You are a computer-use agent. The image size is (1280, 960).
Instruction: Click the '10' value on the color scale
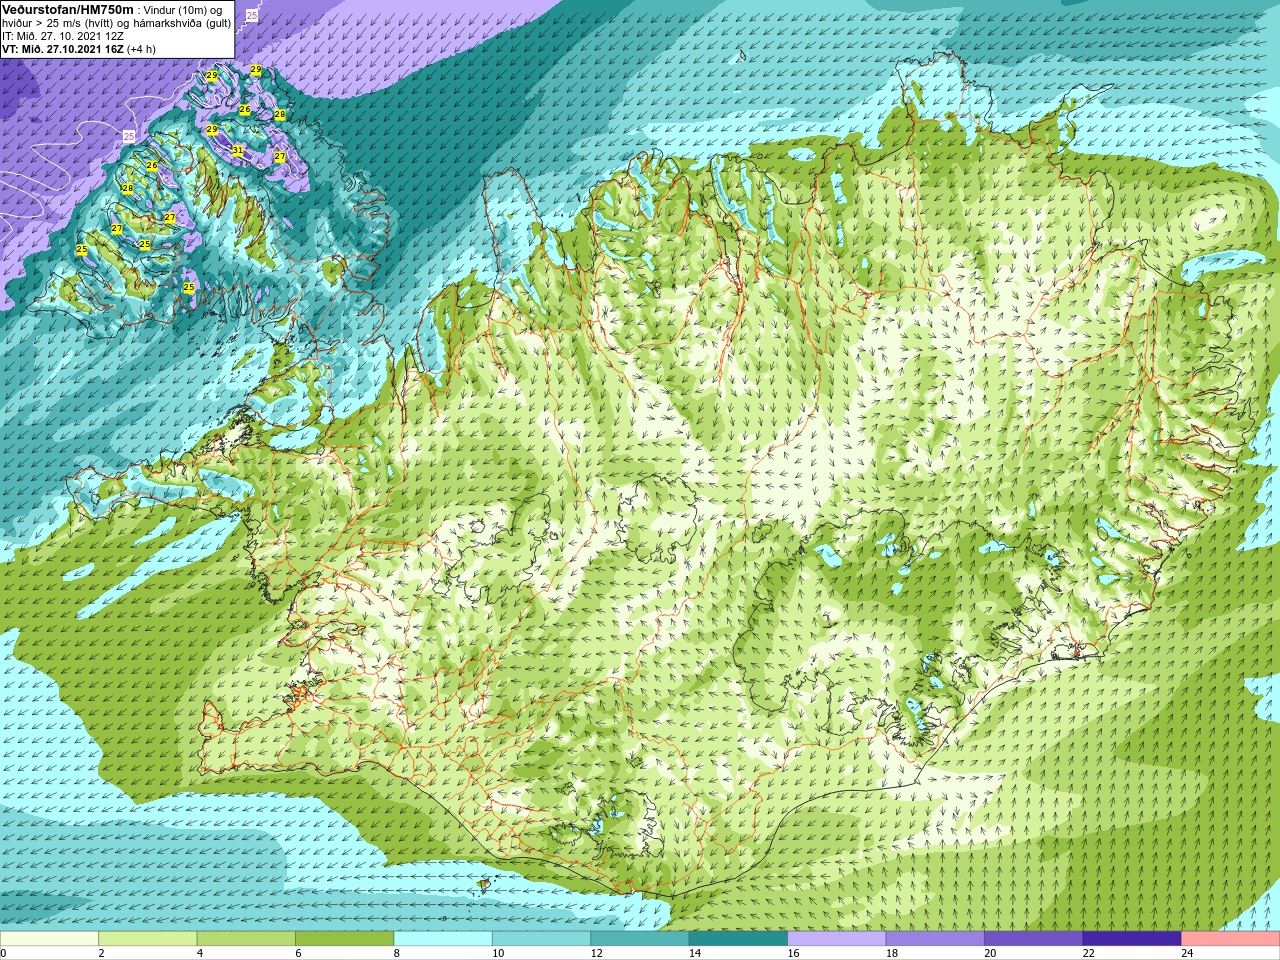click(498, 953)
